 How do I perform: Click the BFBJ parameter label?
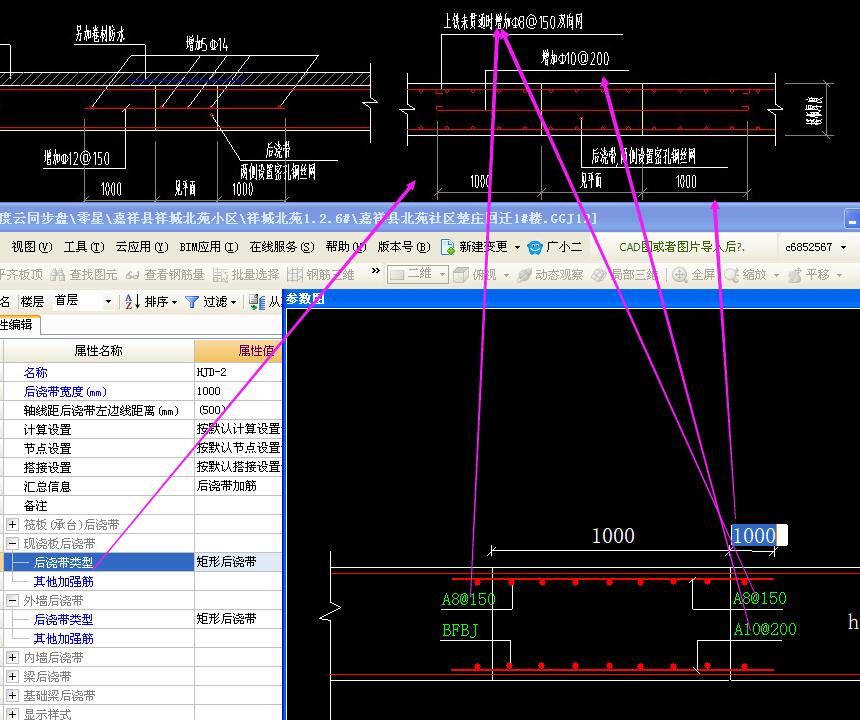pyautogui.click(x=460, y=631)
